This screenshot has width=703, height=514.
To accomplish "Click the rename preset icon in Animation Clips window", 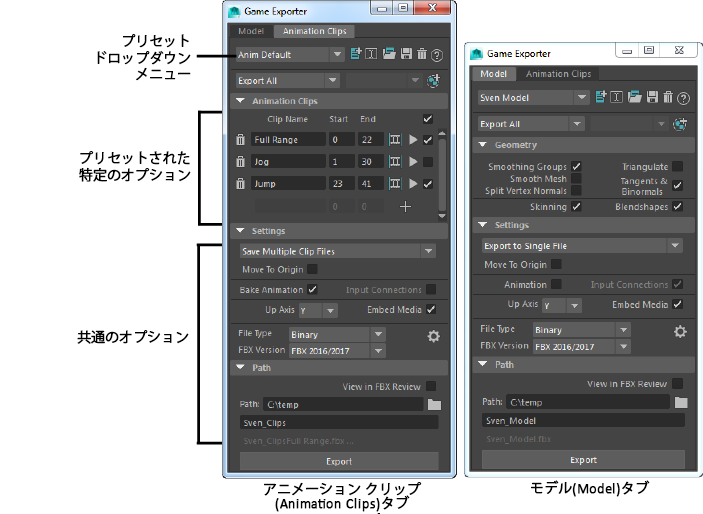I will point(372,54).
